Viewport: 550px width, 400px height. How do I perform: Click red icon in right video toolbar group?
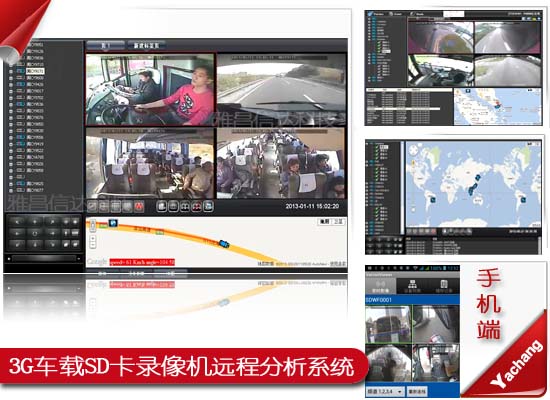196,206
